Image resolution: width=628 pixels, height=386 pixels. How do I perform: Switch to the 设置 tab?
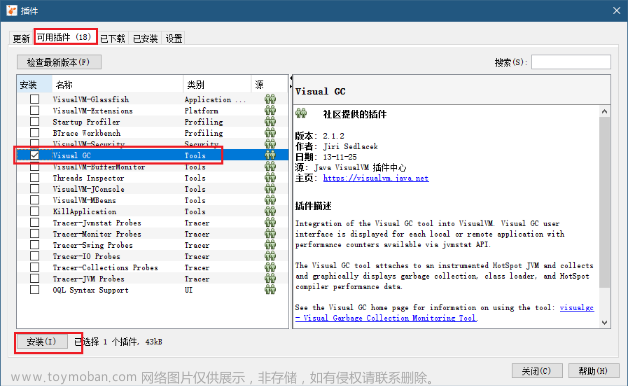(x=173, y=38)
